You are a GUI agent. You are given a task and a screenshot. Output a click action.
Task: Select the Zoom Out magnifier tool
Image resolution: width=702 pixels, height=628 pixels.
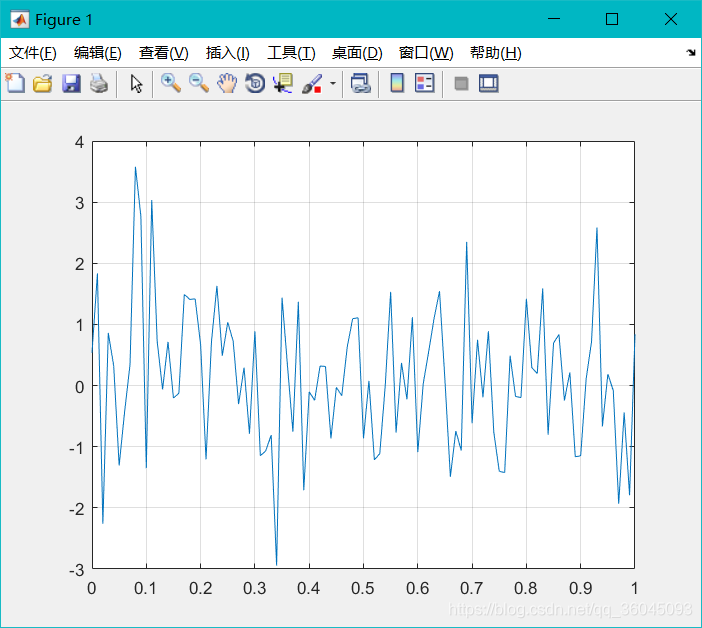199,84
